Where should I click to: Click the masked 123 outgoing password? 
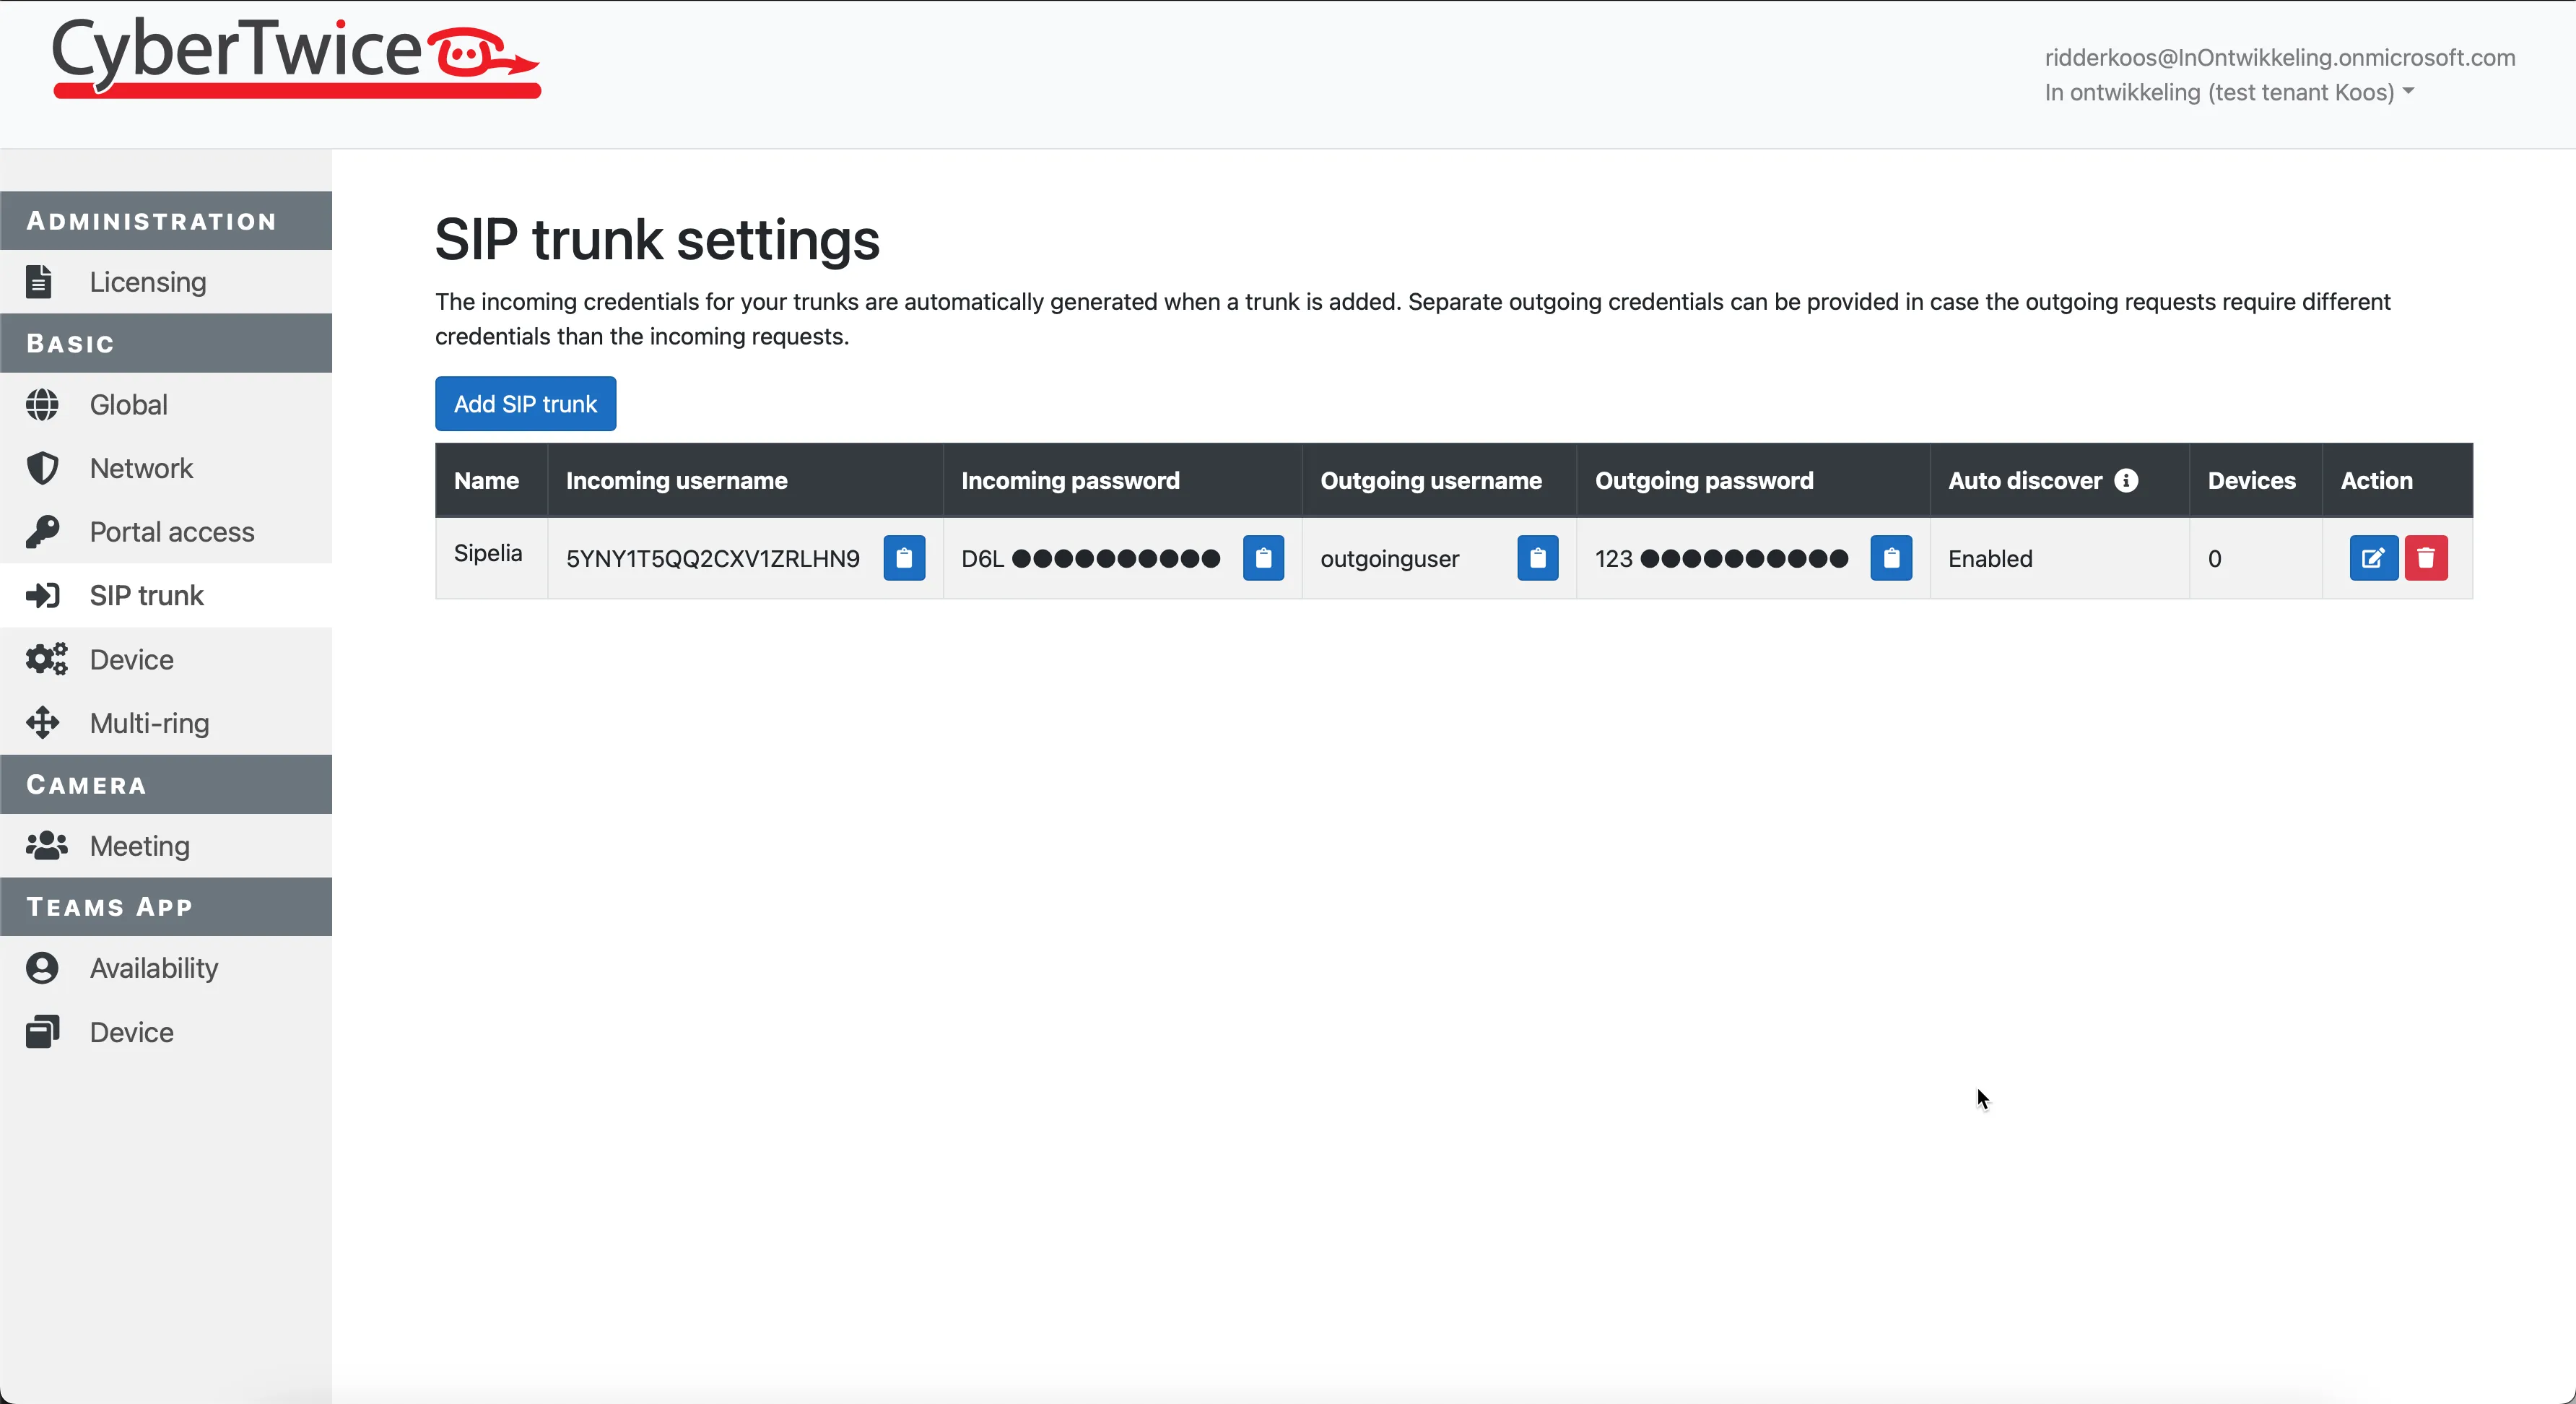(x=1721, y=559)
